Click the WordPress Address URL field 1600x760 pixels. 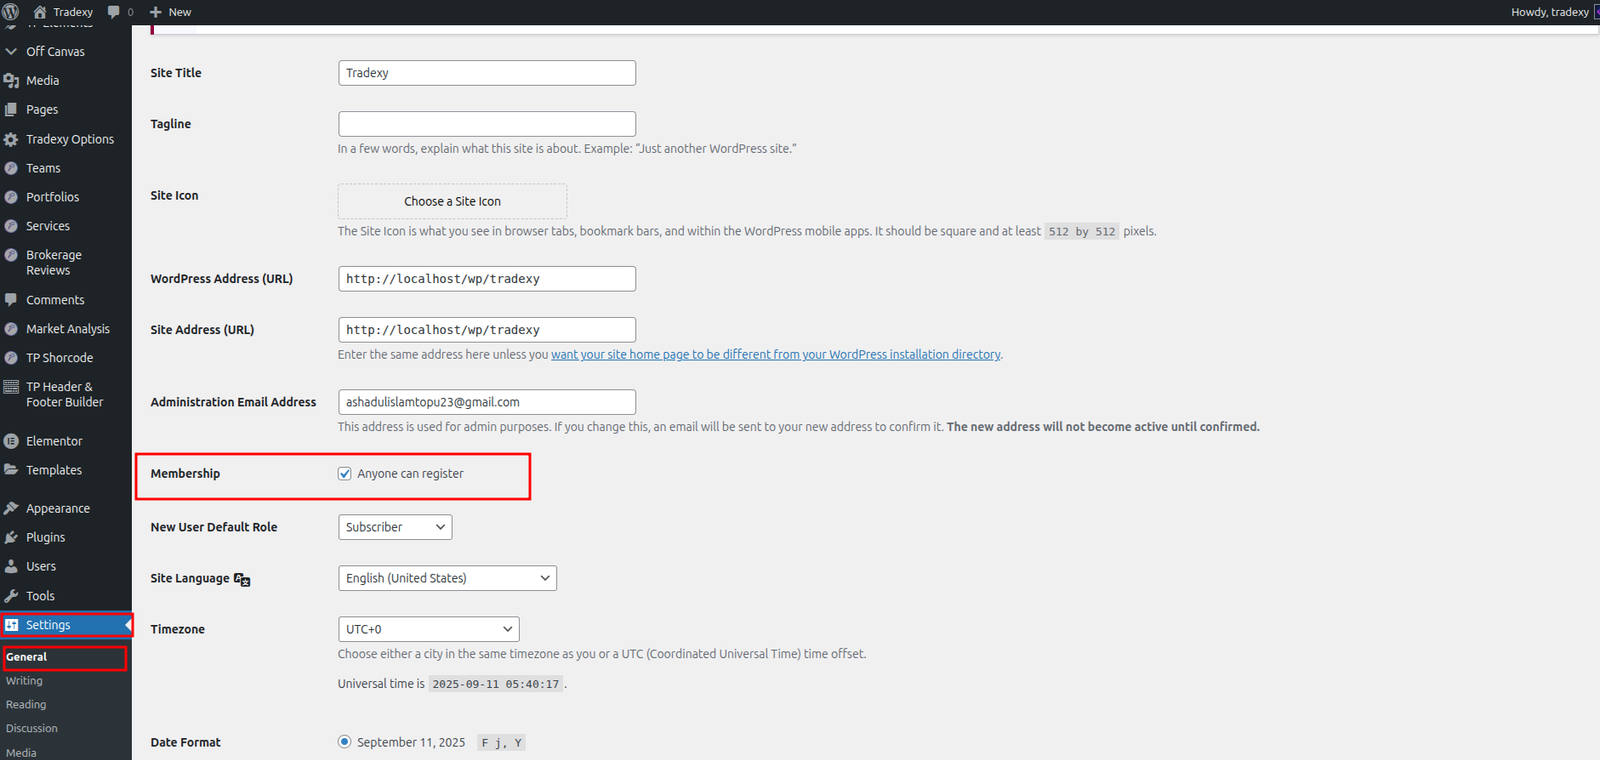click(487, 279)
